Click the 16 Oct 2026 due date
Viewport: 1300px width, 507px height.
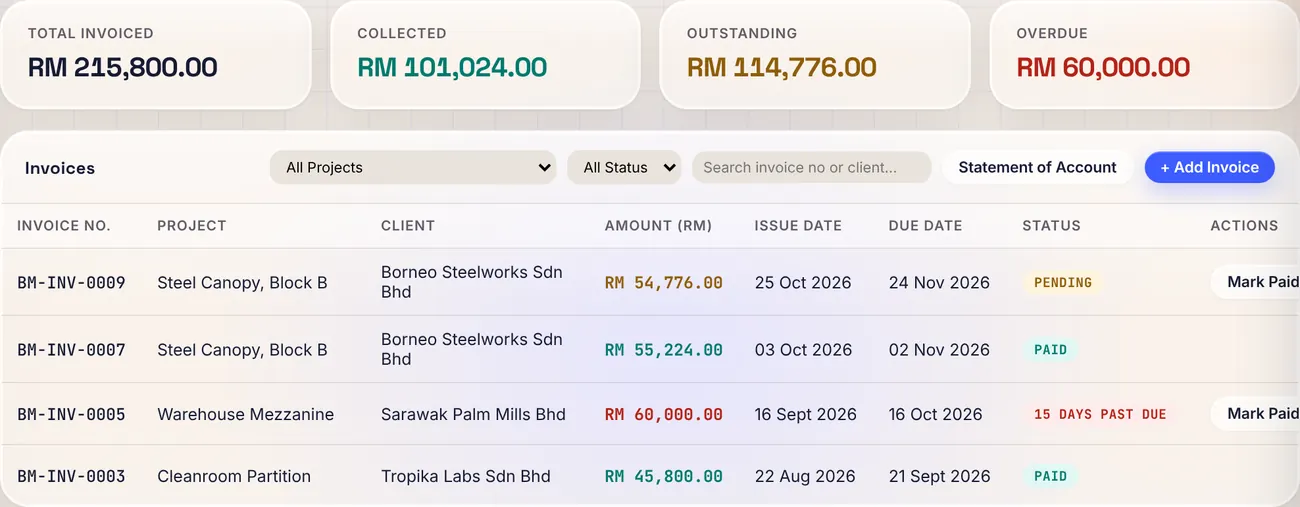point(936,414)
